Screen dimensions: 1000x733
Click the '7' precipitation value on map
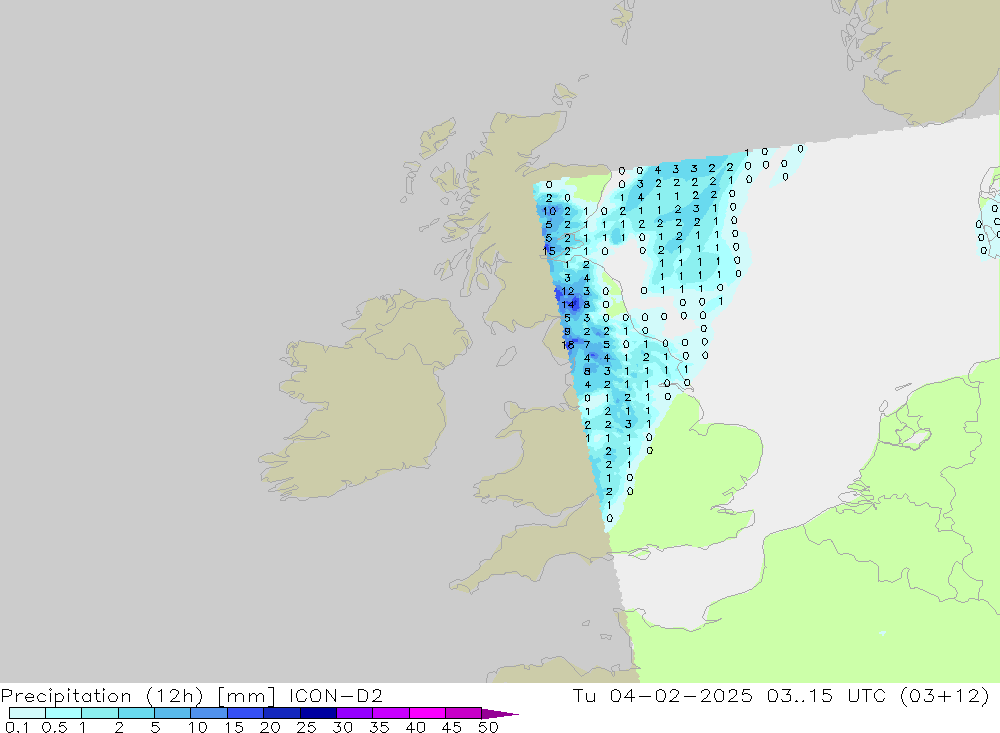(587, 345)
